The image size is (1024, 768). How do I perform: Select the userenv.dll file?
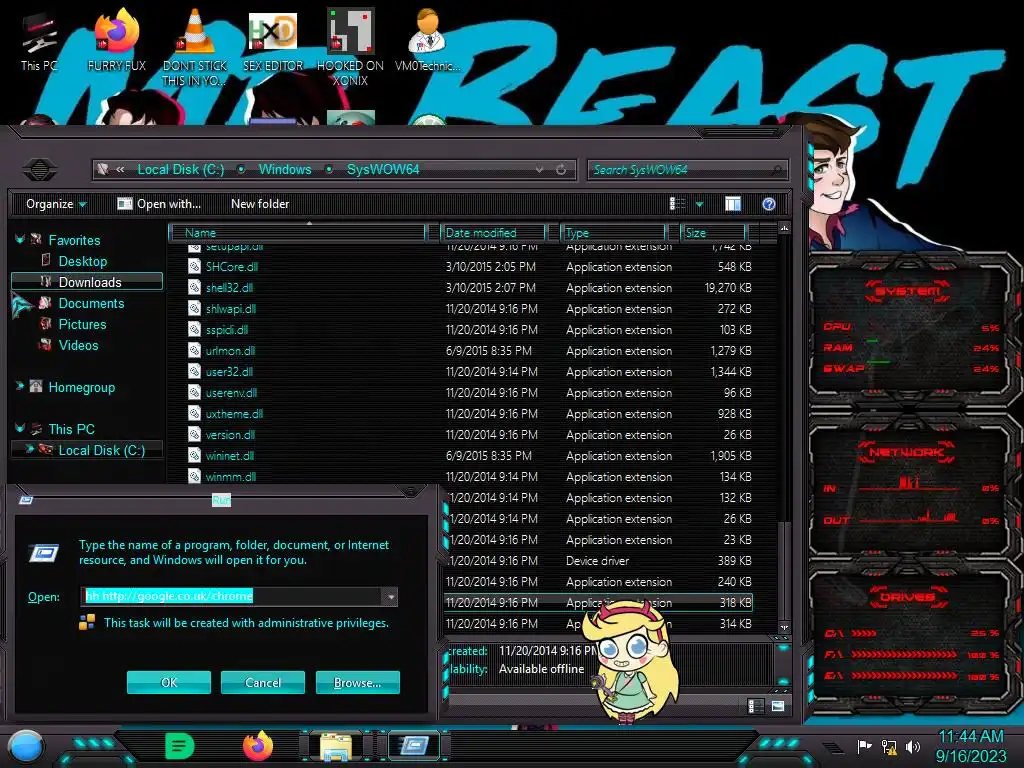[x=231, y=392]
